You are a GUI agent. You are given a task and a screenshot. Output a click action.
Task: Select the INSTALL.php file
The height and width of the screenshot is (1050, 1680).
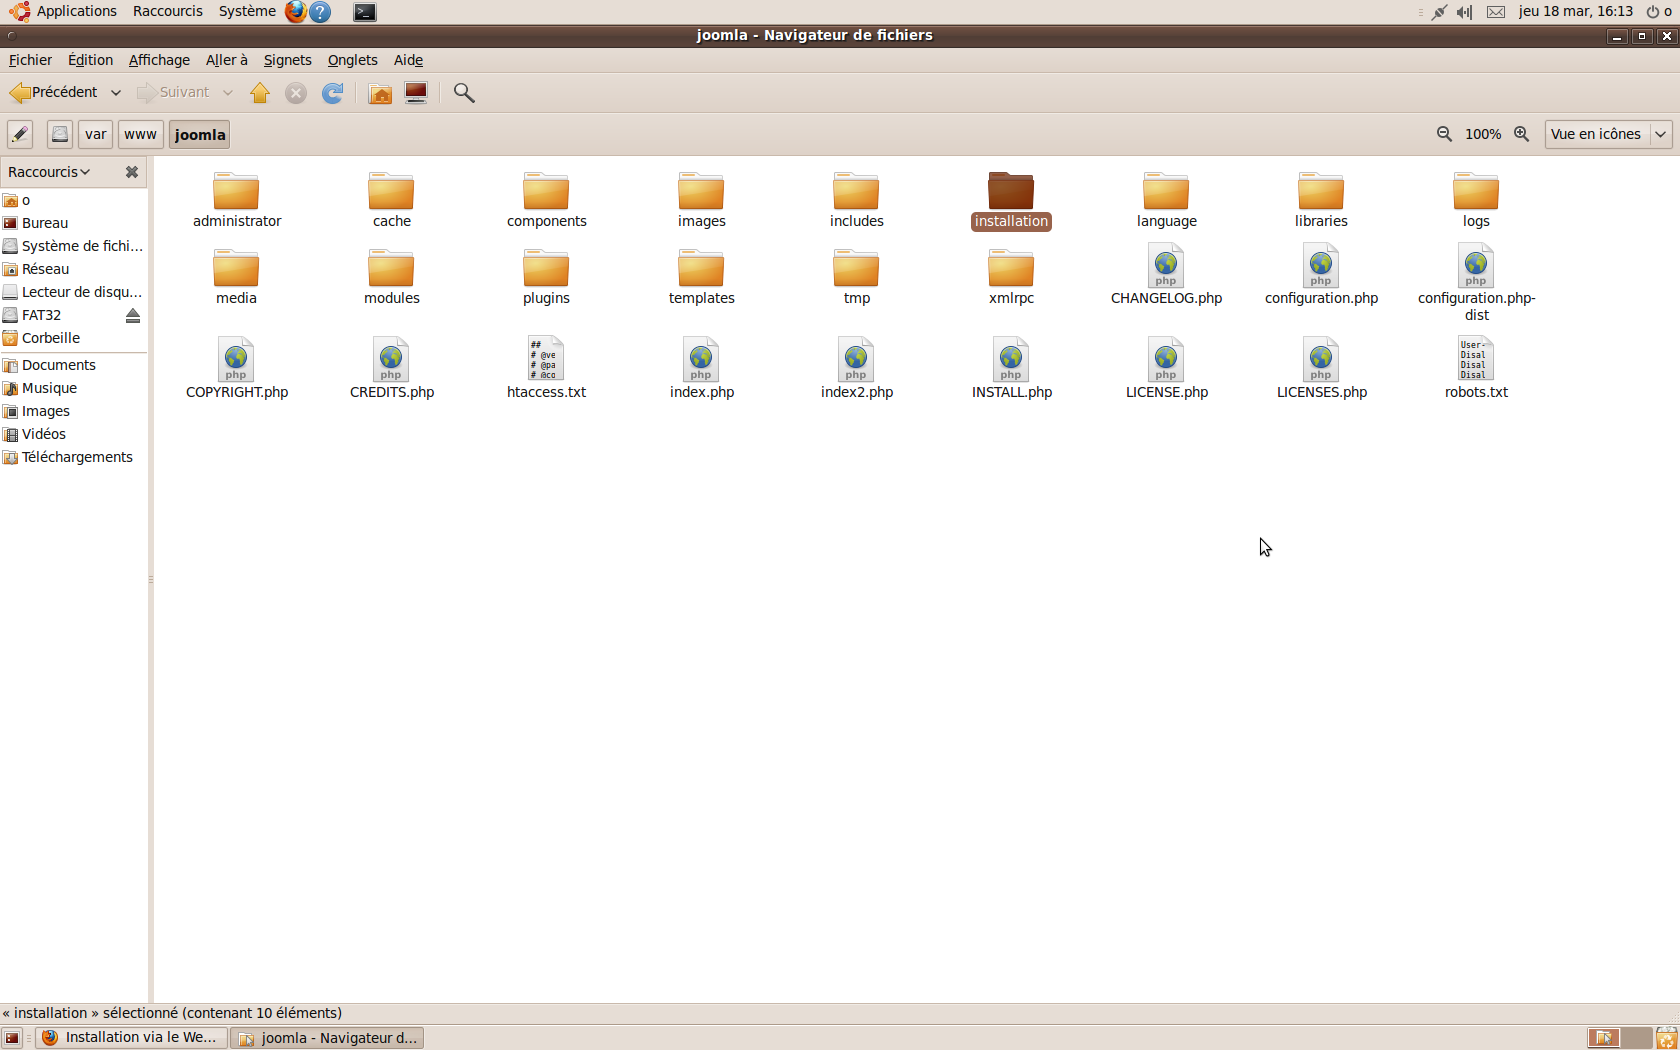[1011, 368]
